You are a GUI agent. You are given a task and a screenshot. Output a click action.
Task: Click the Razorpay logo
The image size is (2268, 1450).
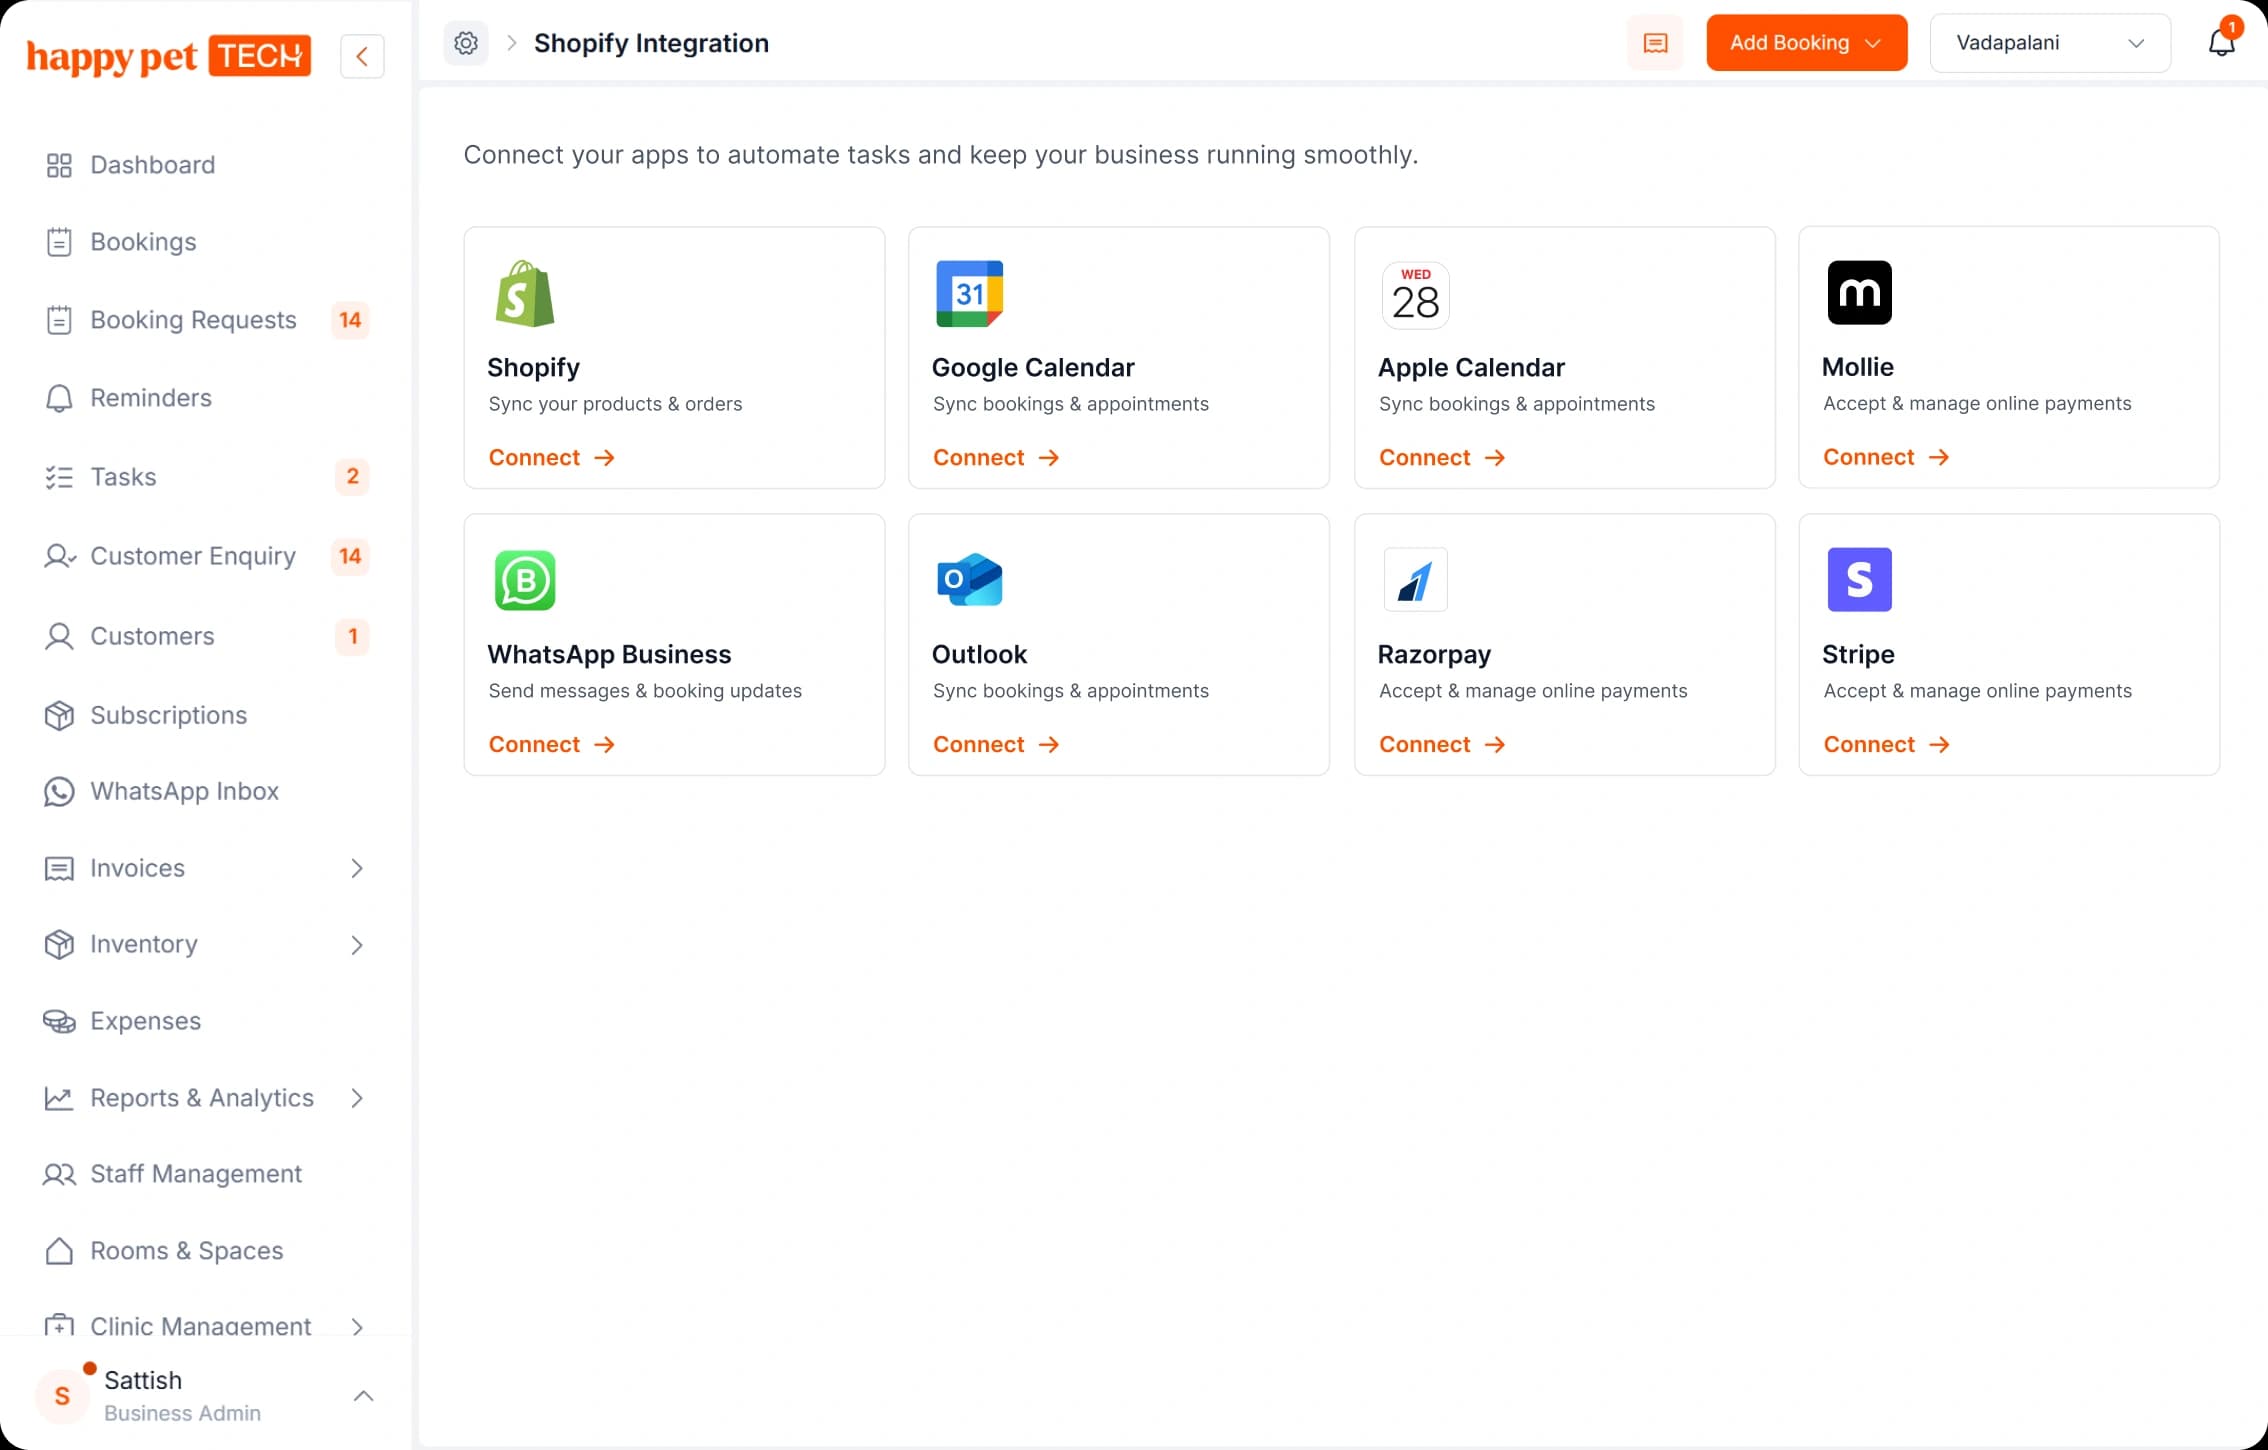click(1415, 580)
